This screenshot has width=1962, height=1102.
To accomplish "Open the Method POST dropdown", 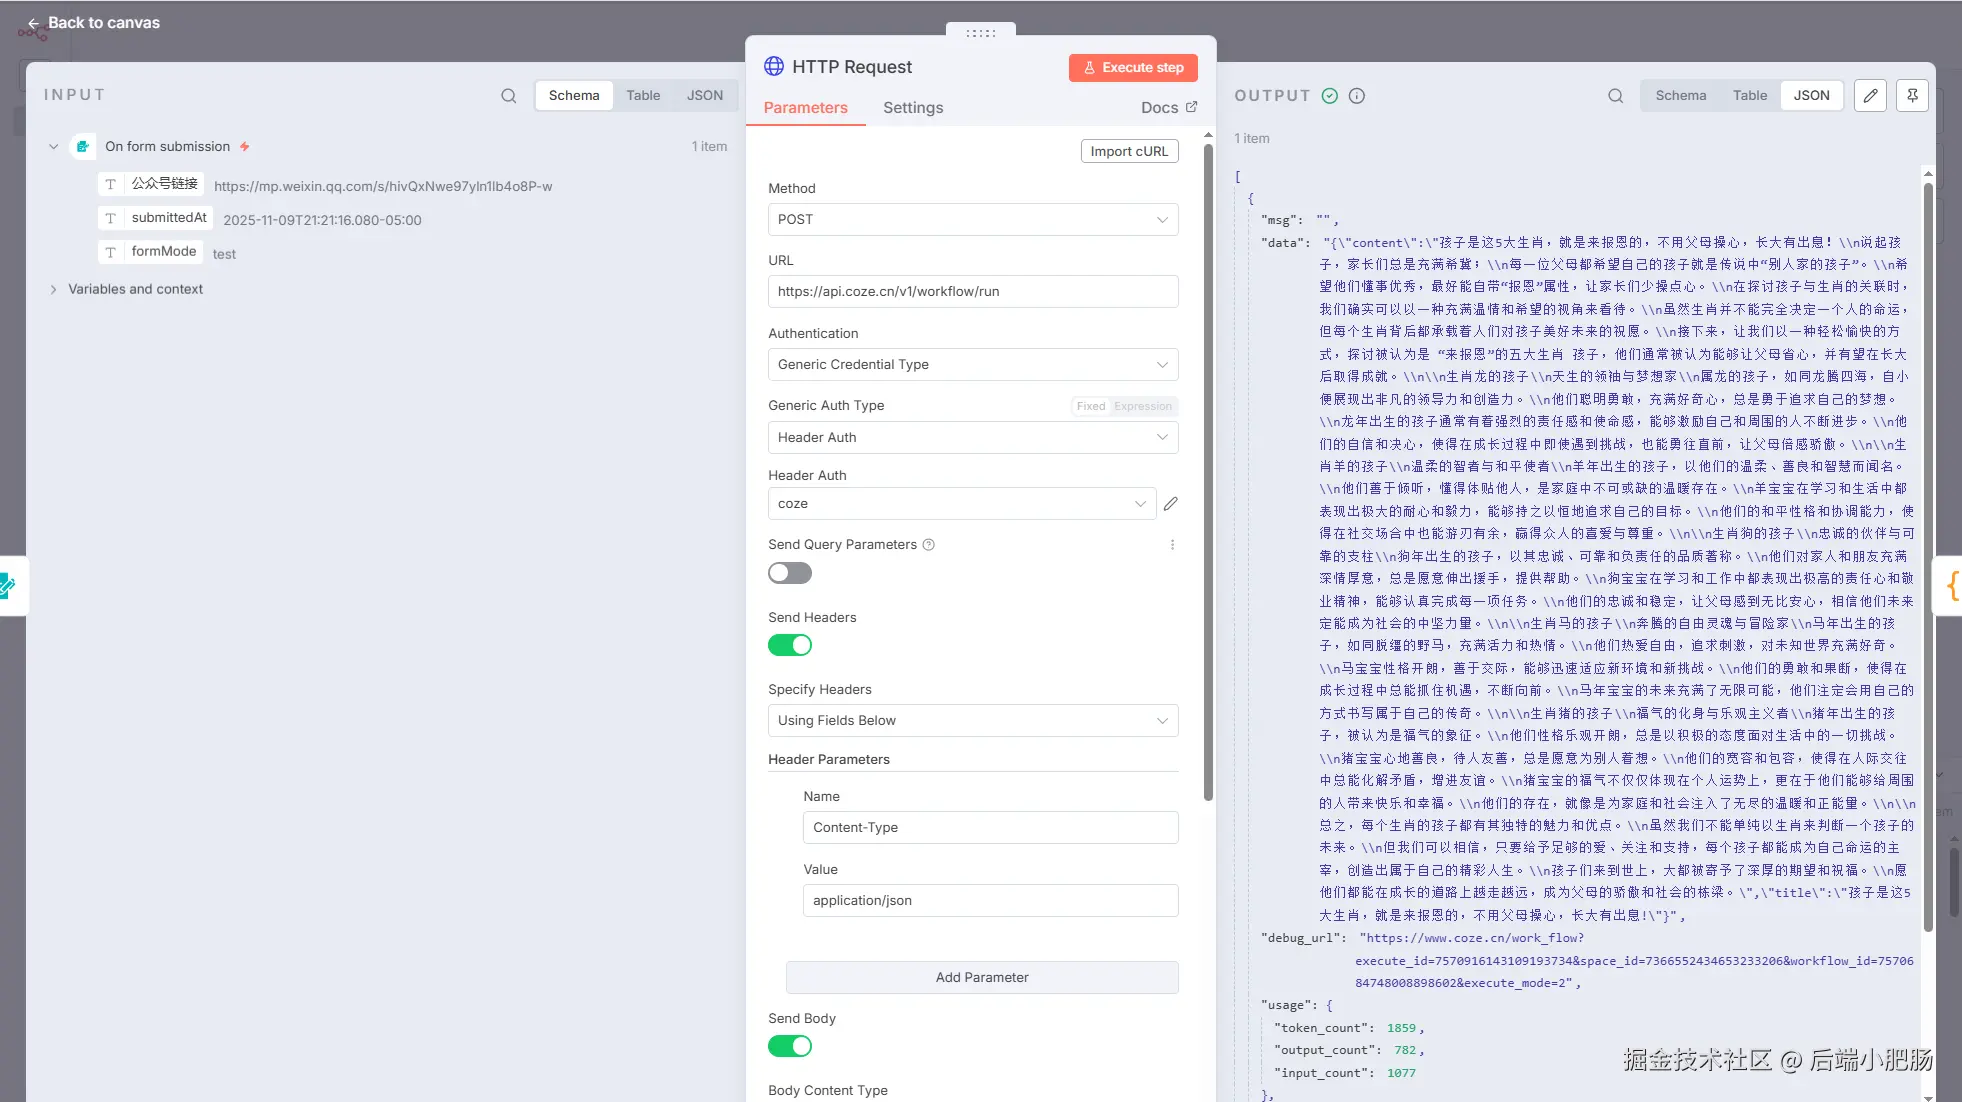I will pos(972,220).
